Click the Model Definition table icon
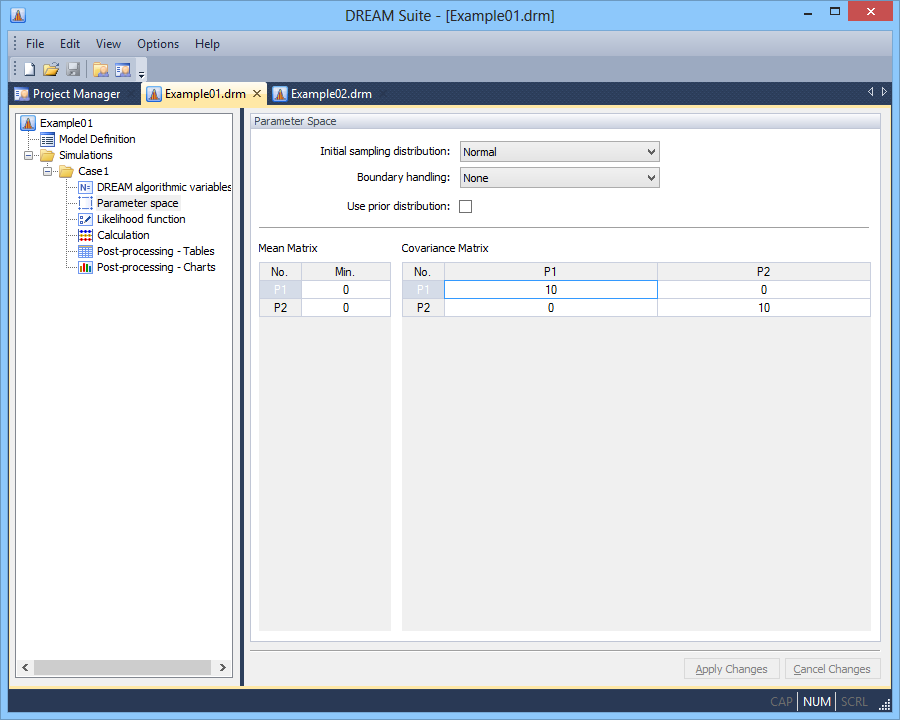The height and width of the screenshot is (720, 900). coord(48,139)
